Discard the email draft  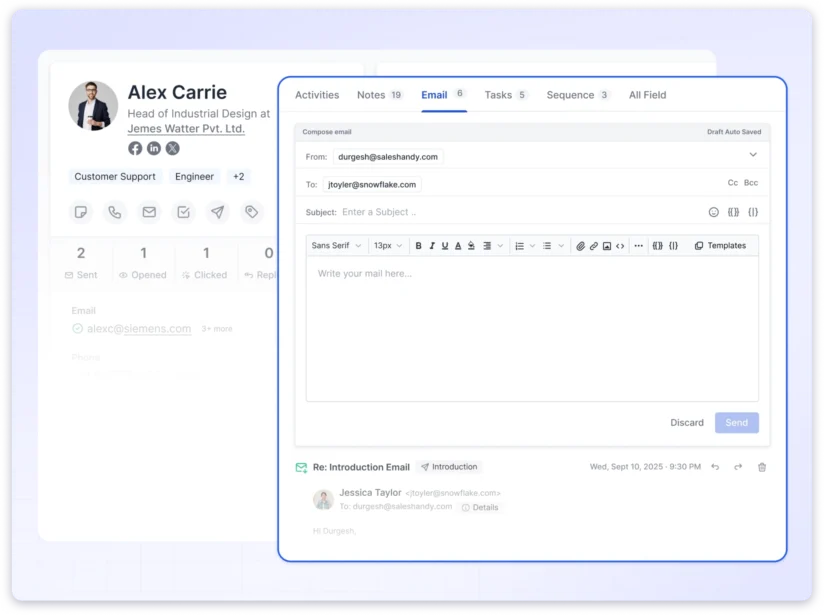pyautogui.click(x=687, y=423)
